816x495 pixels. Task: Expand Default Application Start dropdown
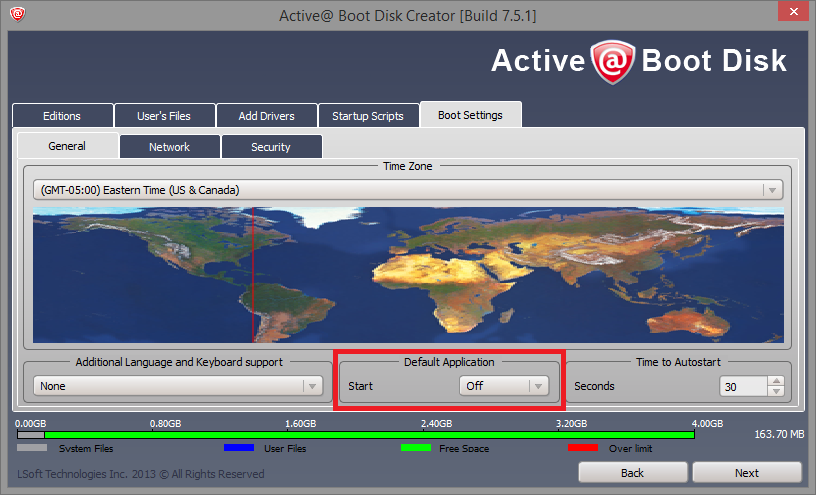click(x=537, y=386)
